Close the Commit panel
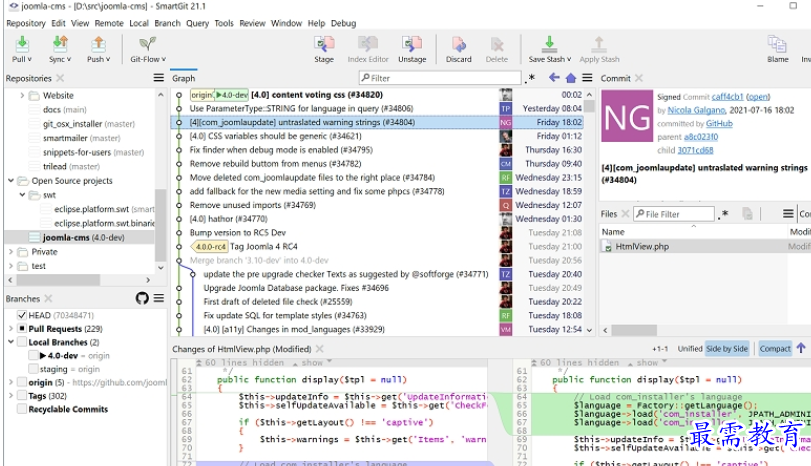Screen dimensions: 811x466 point(639,78)
